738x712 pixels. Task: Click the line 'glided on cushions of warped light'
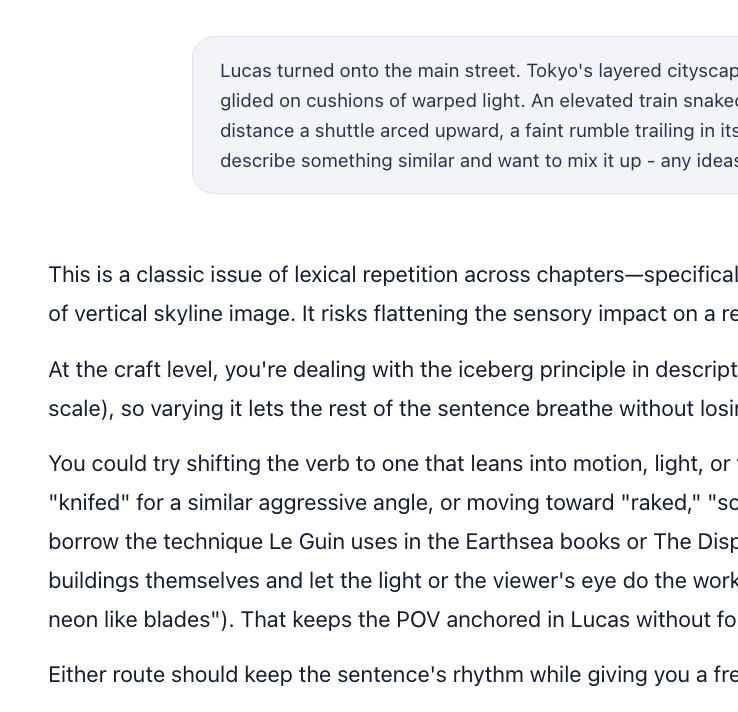pyautogui.click(x=479, y=101)
